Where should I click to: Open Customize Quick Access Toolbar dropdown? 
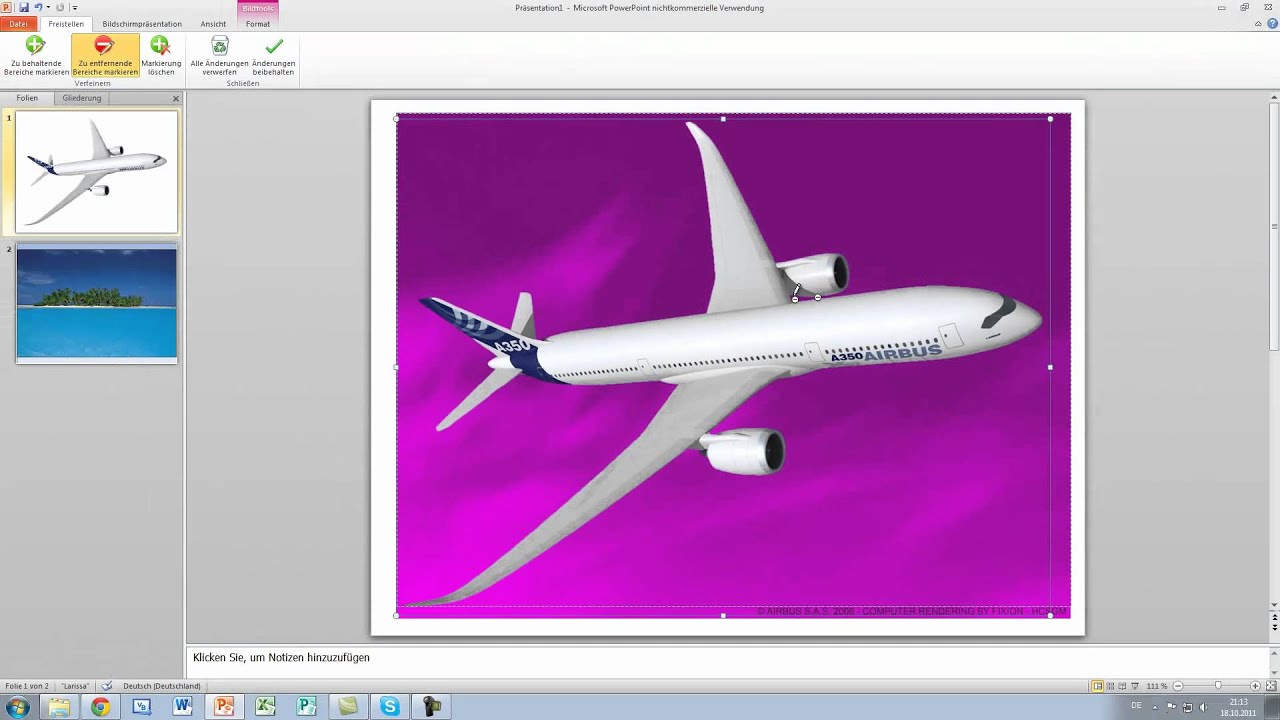(x=74, y=8)
